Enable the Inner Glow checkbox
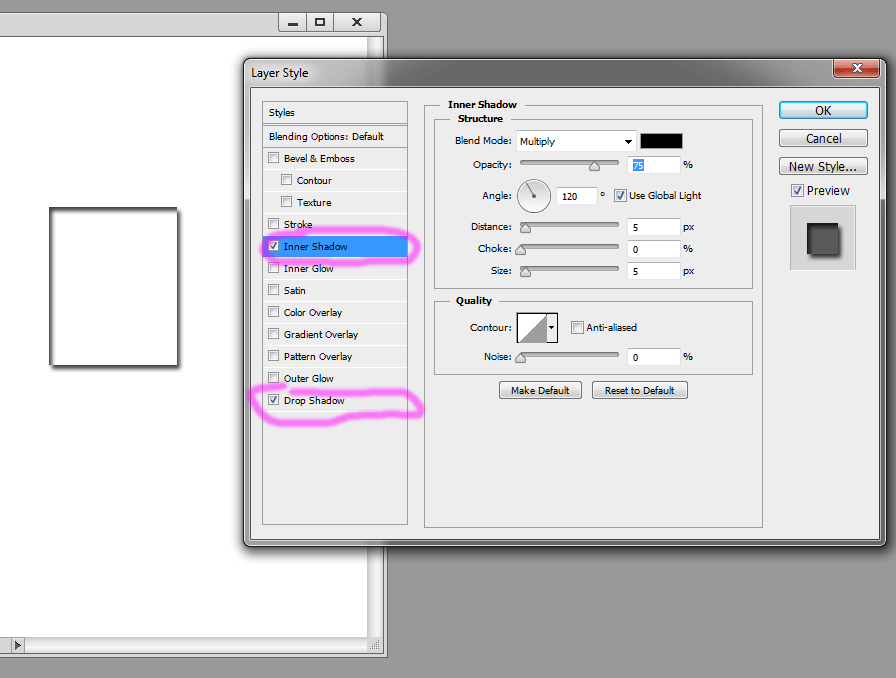 (274, 268)
